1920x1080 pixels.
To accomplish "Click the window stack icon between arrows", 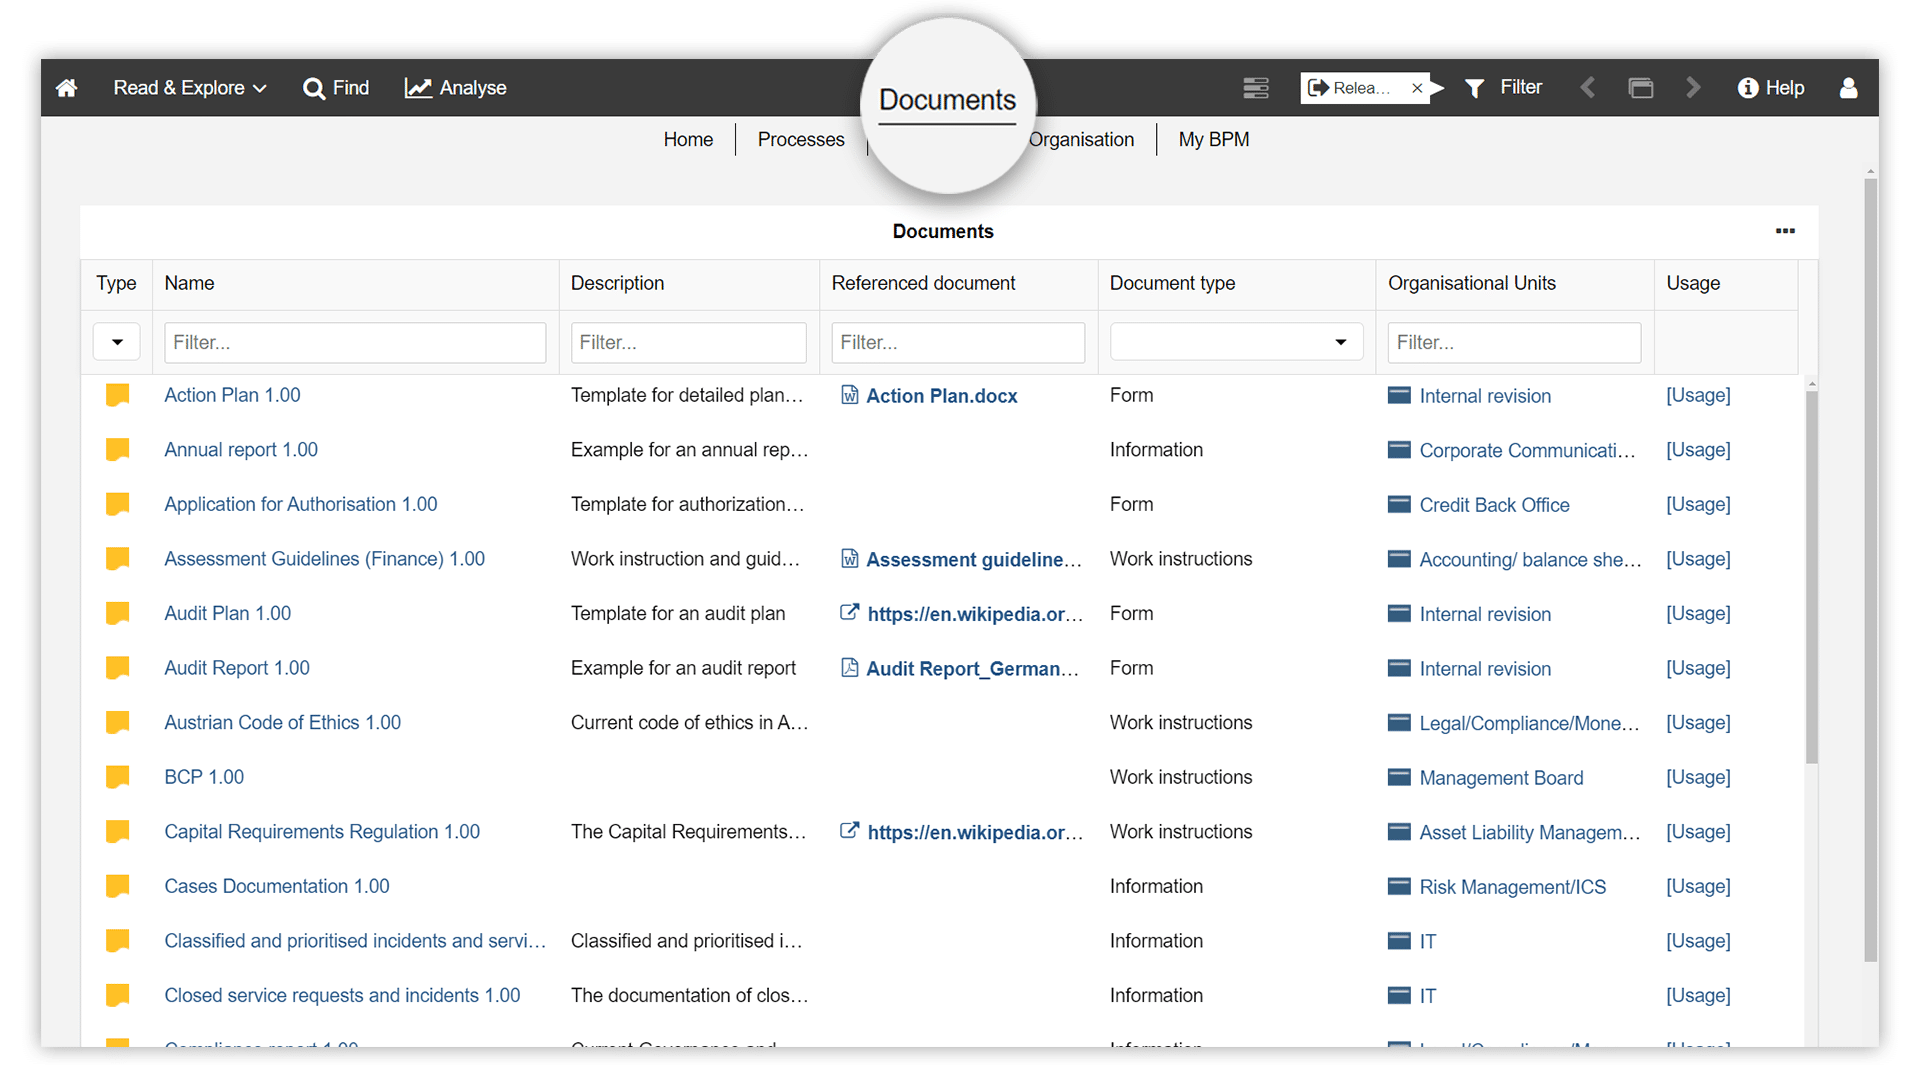I will [1641, 88].
